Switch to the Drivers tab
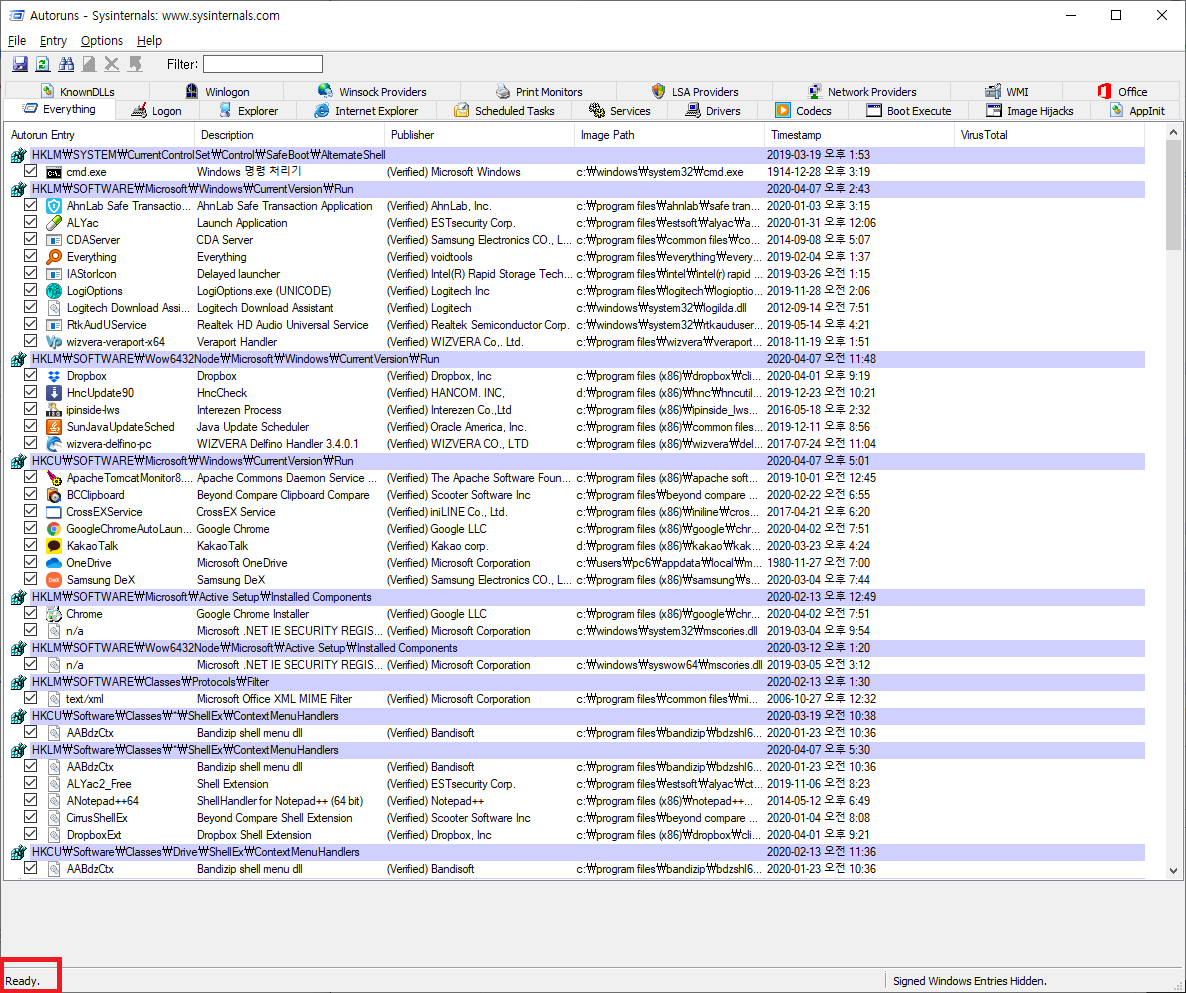Screen dimensions: 1186x993 tap(713, 111)
